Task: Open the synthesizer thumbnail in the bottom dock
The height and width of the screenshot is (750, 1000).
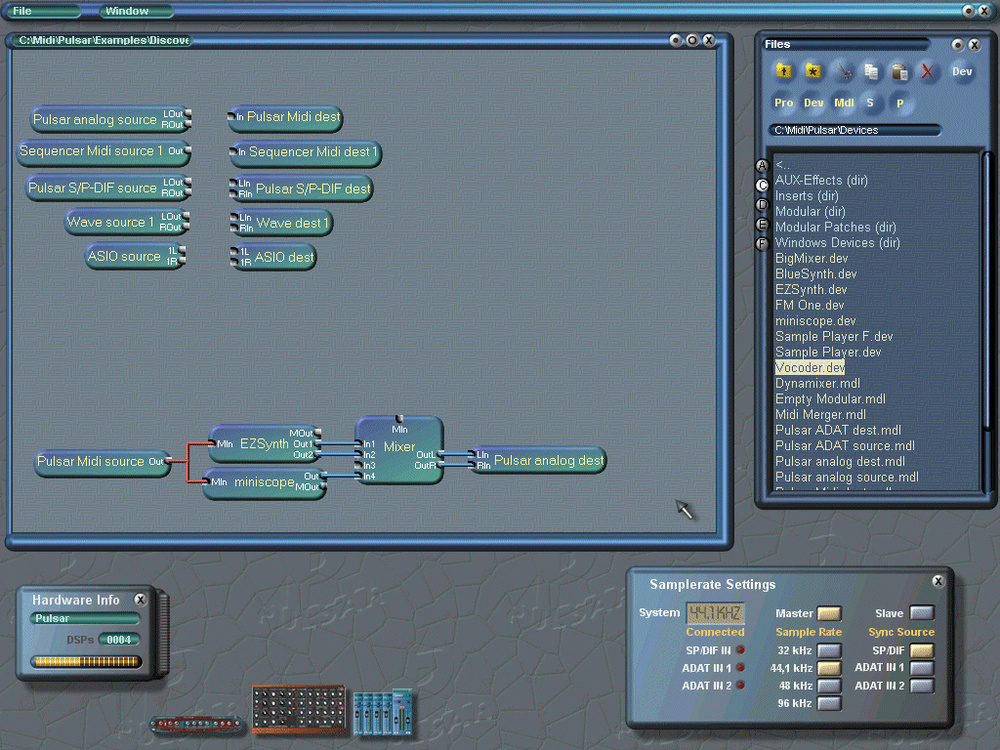Action: [x=298, y=709]
